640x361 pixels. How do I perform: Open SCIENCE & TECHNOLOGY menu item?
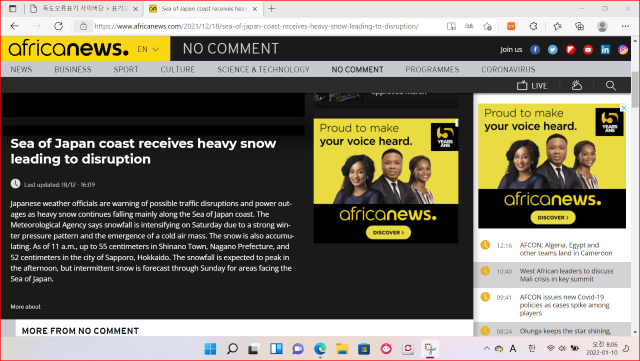pyautogui.click(x=263, y=69)
